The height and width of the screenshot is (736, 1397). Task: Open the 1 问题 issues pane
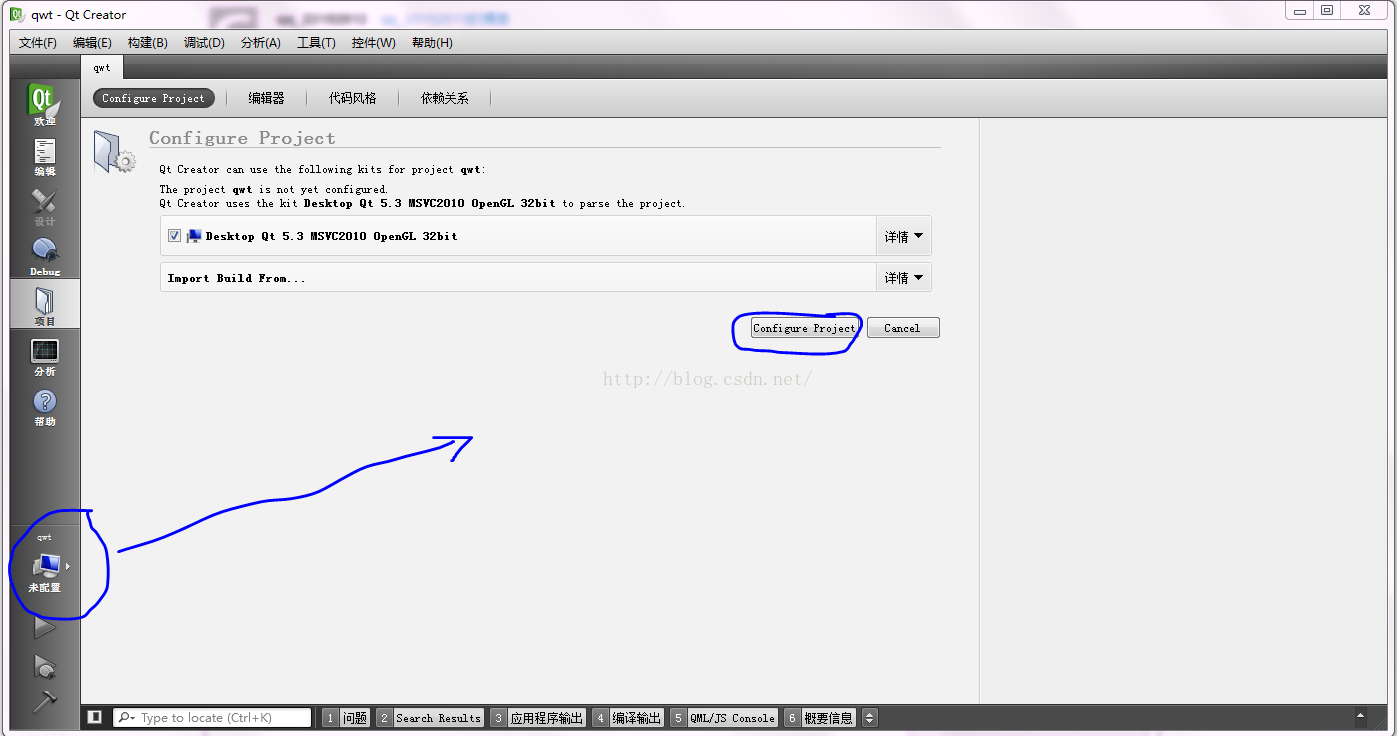click(346, 717)
